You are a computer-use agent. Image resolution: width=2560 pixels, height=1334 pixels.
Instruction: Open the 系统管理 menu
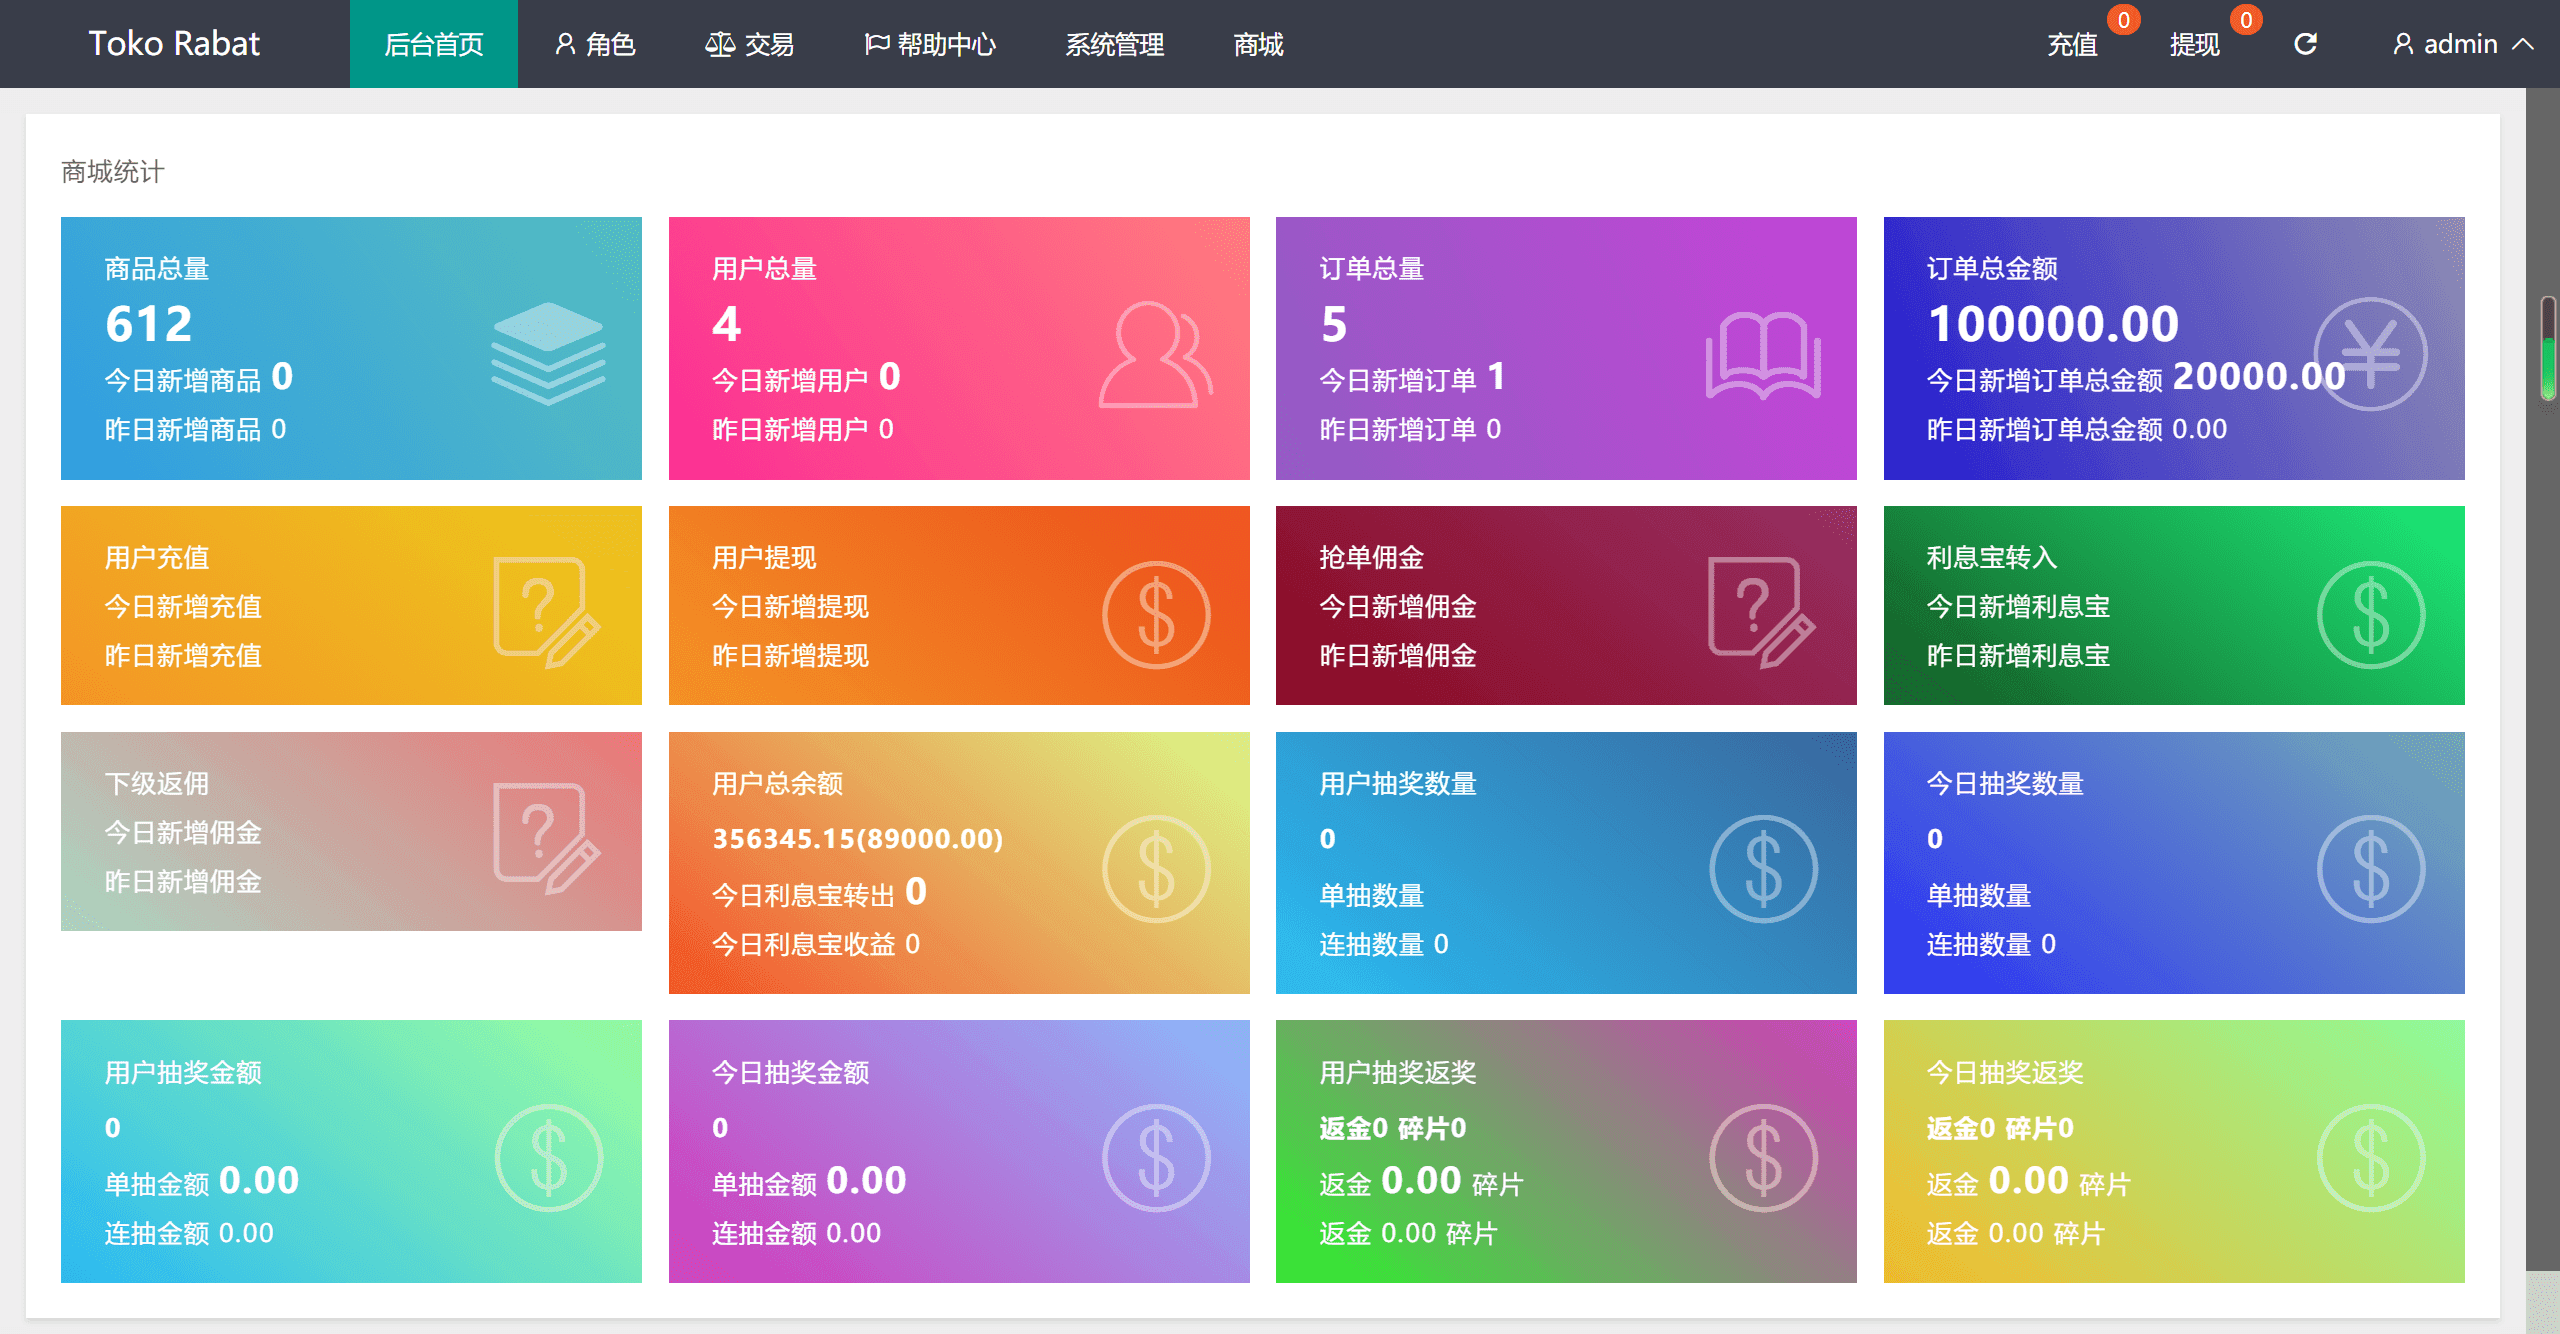pos(1114,44)
